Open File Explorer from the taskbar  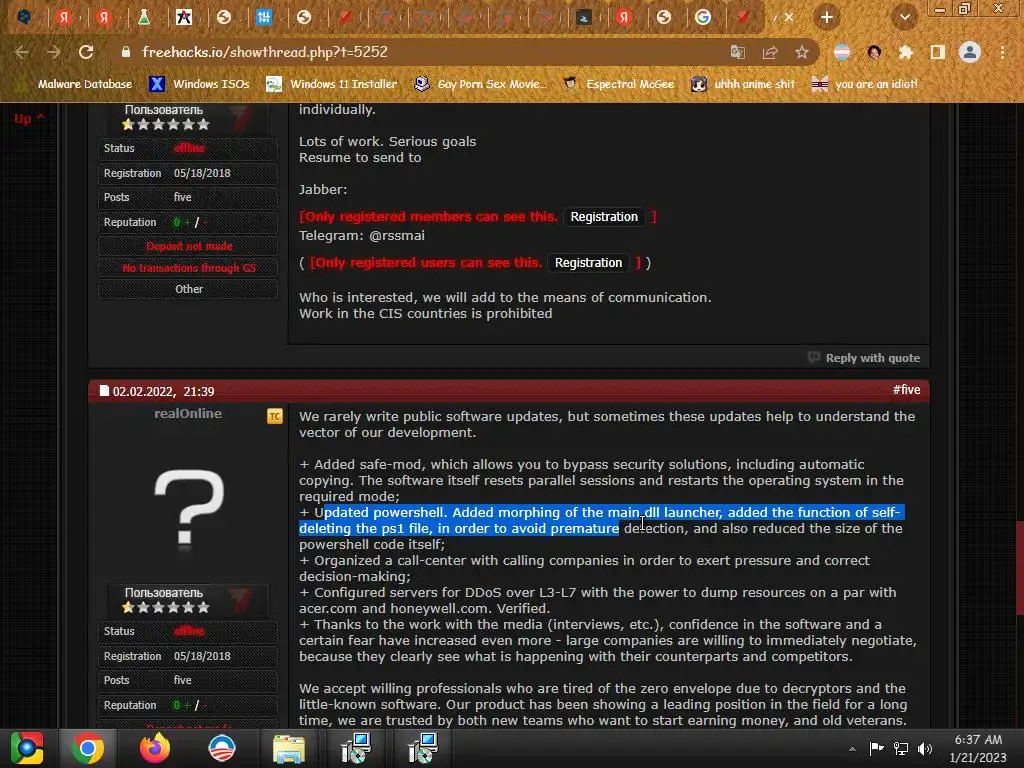pos(288,748)
